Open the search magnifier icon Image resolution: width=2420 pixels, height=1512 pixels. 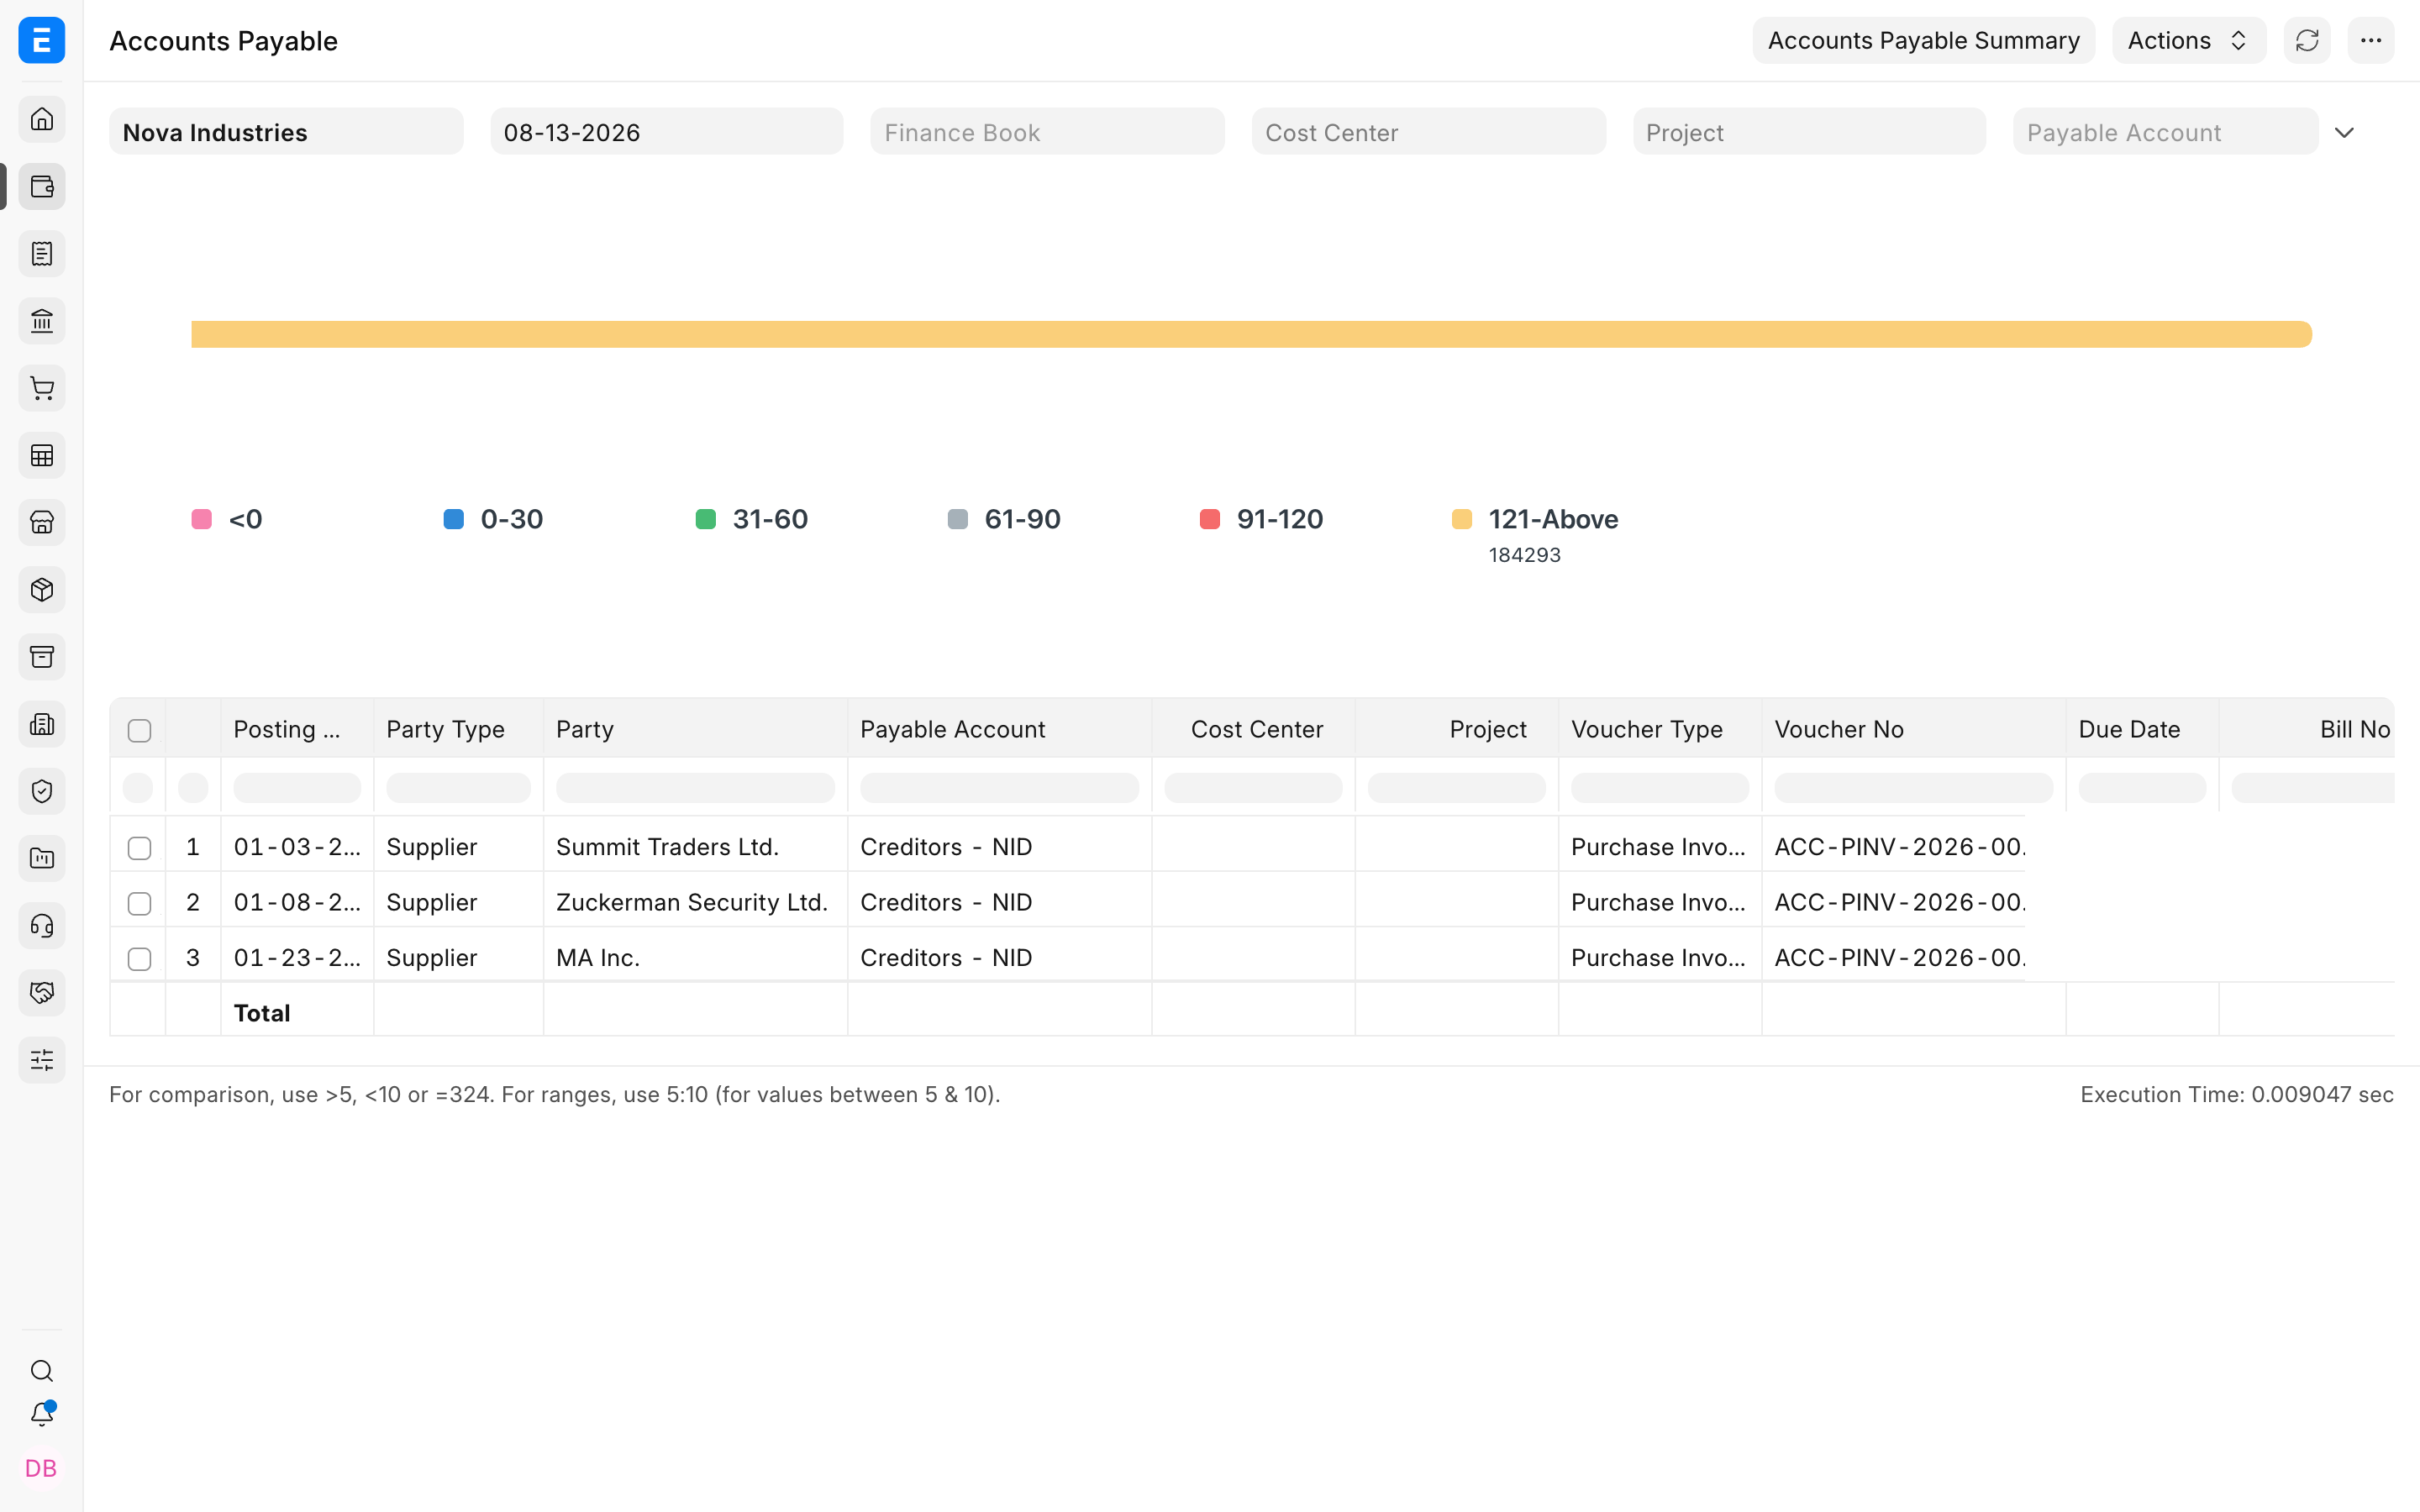click(x=41, y=1370)
